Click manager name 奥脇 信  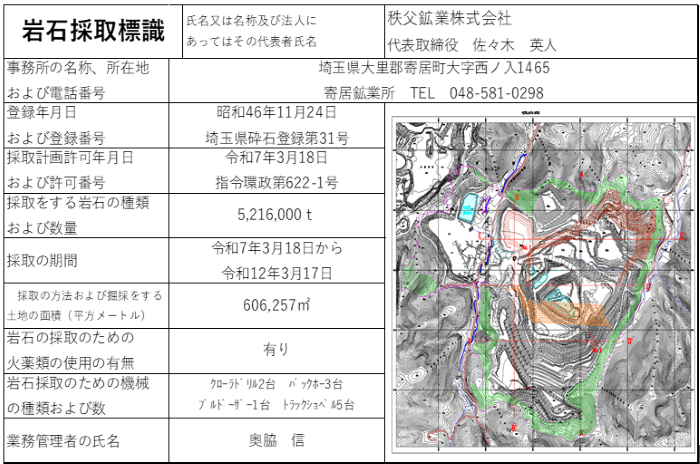pos(276,440)
